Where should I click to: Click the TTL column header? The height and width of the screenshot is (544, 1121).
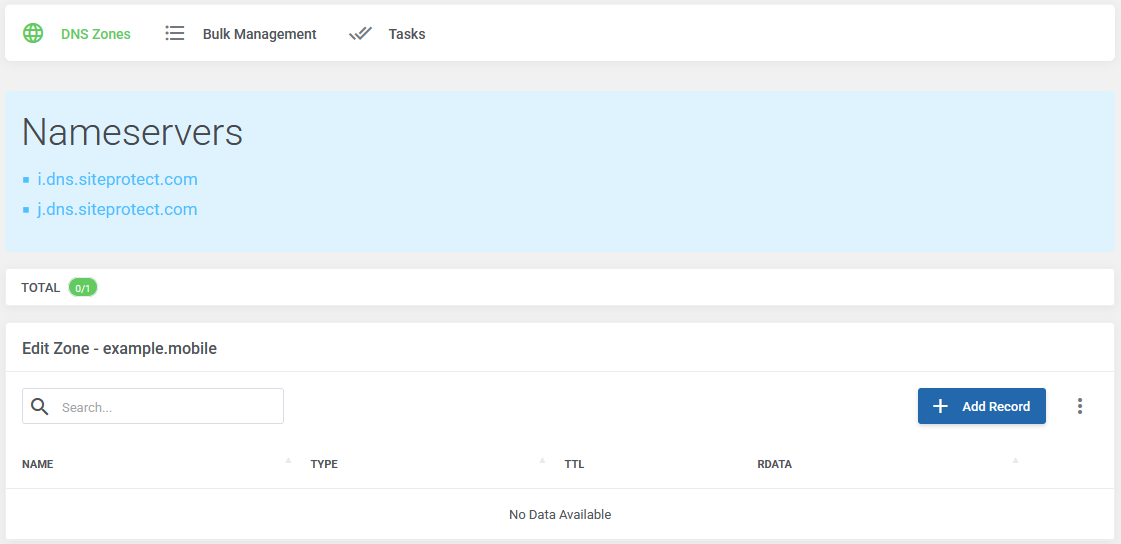[x=574, y=465]
